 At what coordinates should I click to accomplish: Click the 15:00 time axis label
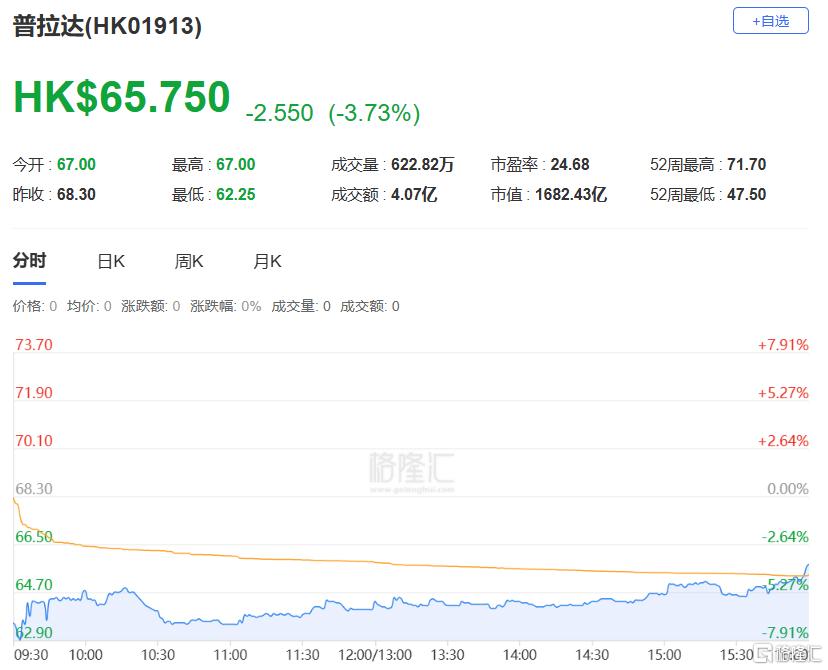[664, 655]
